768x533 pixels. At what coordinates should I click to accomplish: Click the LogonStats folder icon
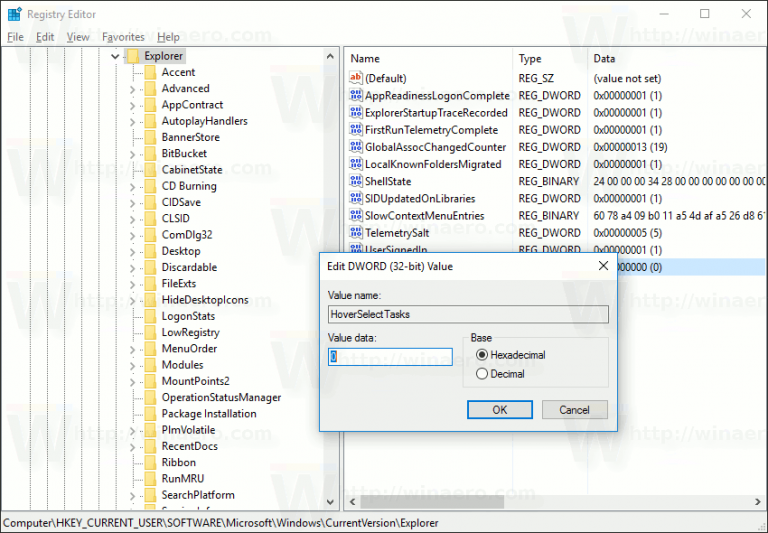pos(150,316)
